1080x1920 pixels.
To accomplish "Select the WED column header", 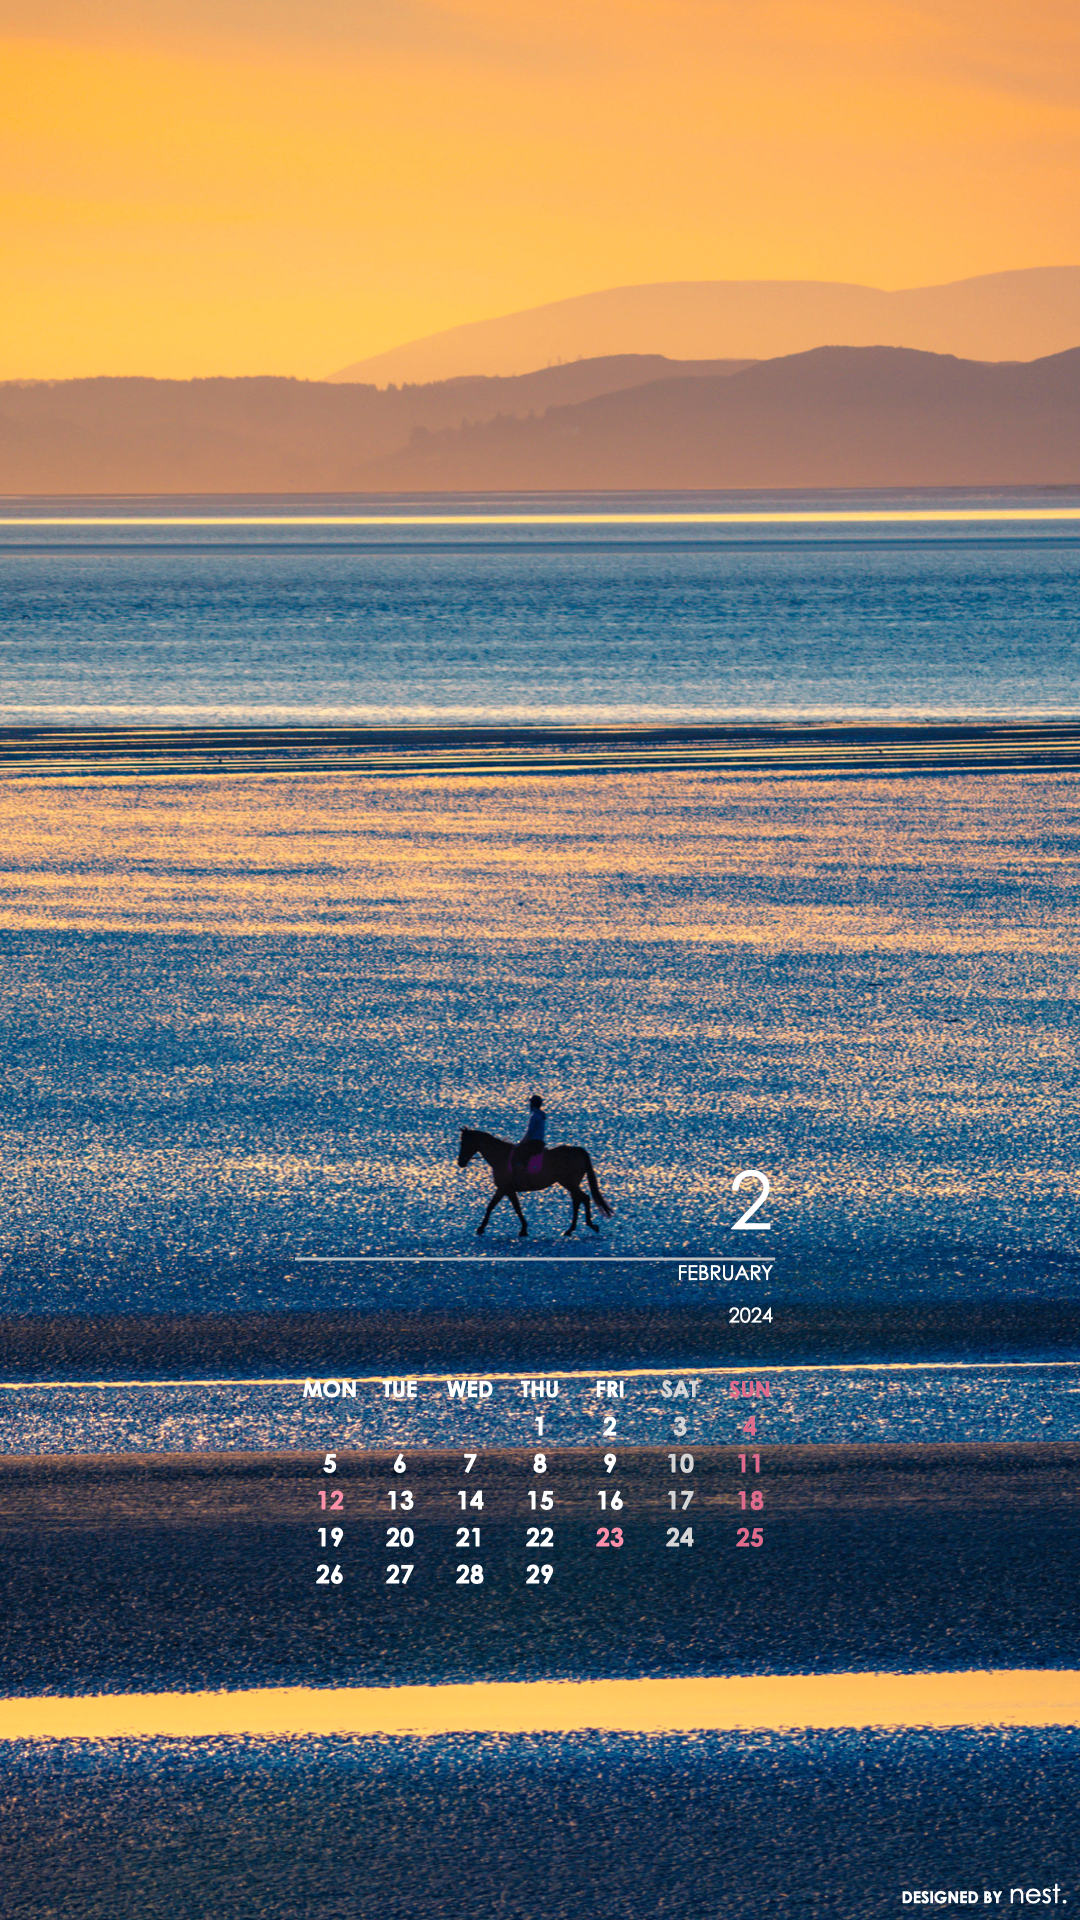I will click(469, 1389).
